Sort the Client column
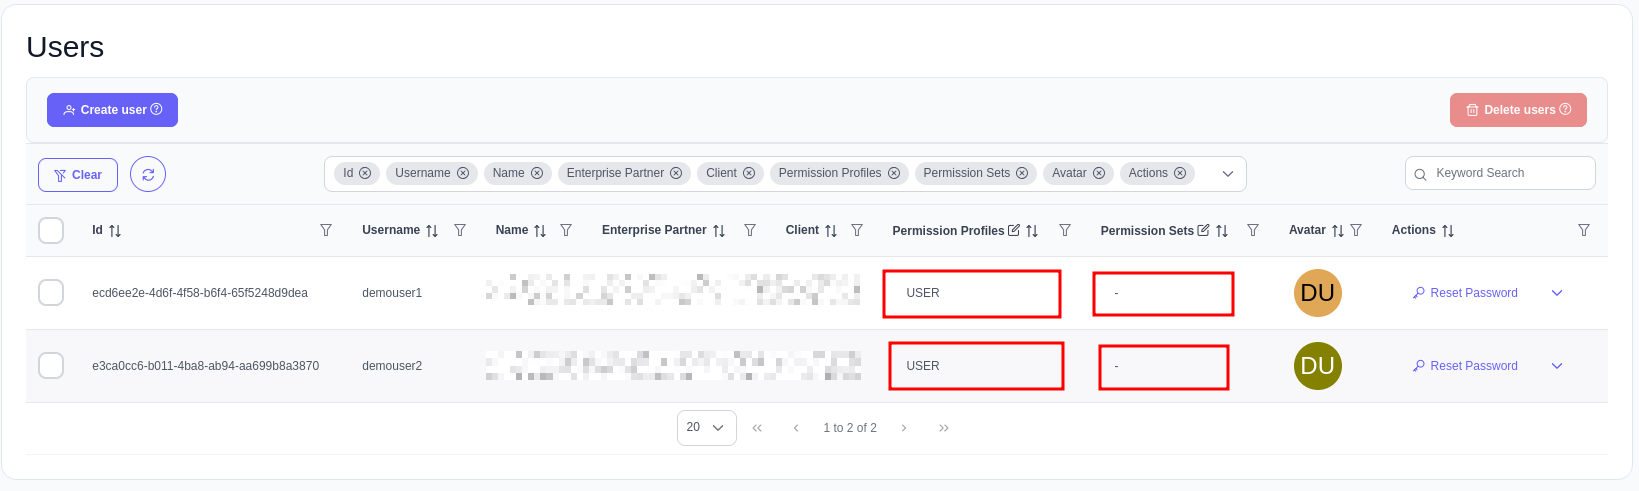This screenshot has width=1639, height=491. tap(831, 231)
